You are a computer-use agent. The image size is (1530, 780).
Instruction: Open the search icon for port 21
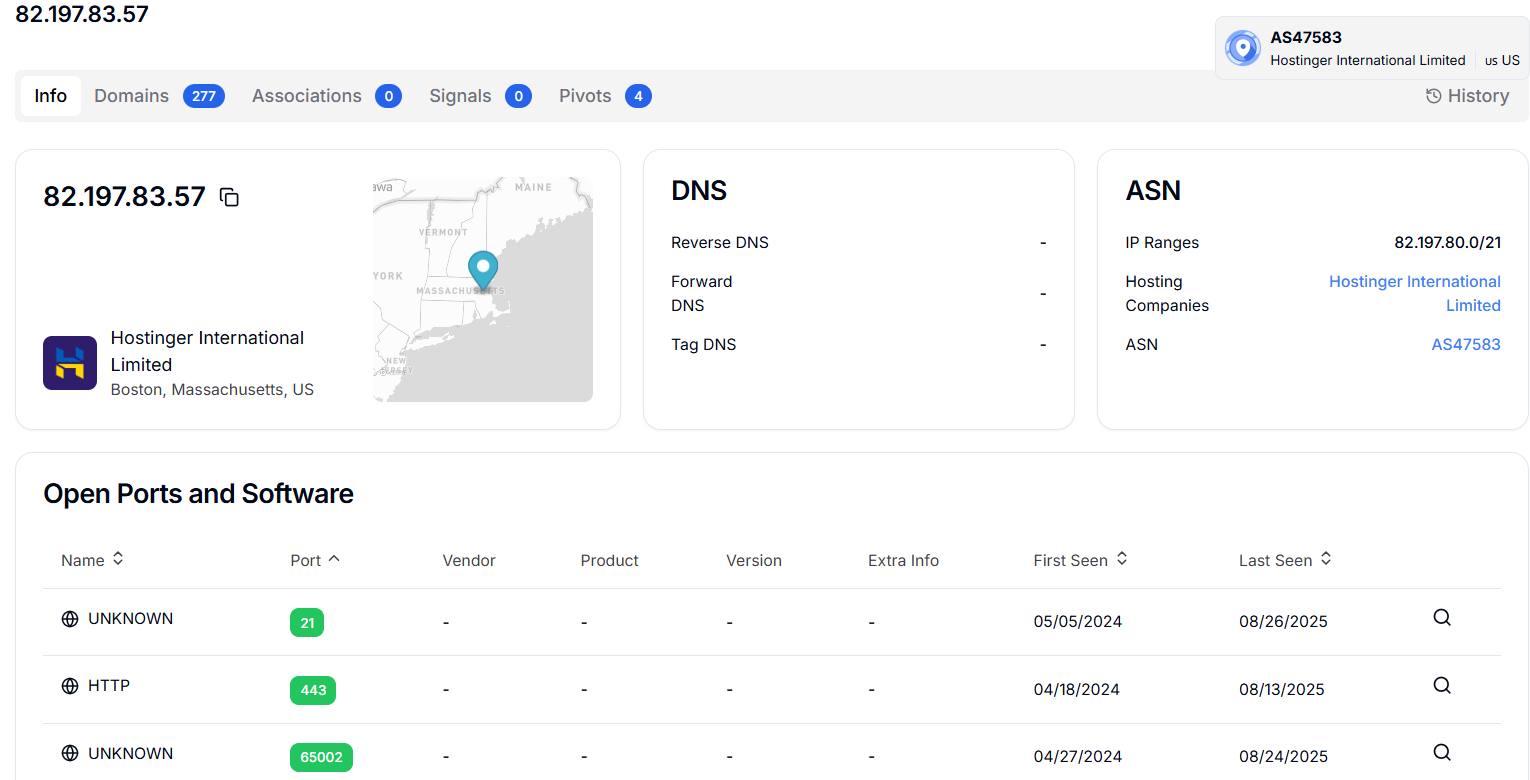coord(1442,618)
